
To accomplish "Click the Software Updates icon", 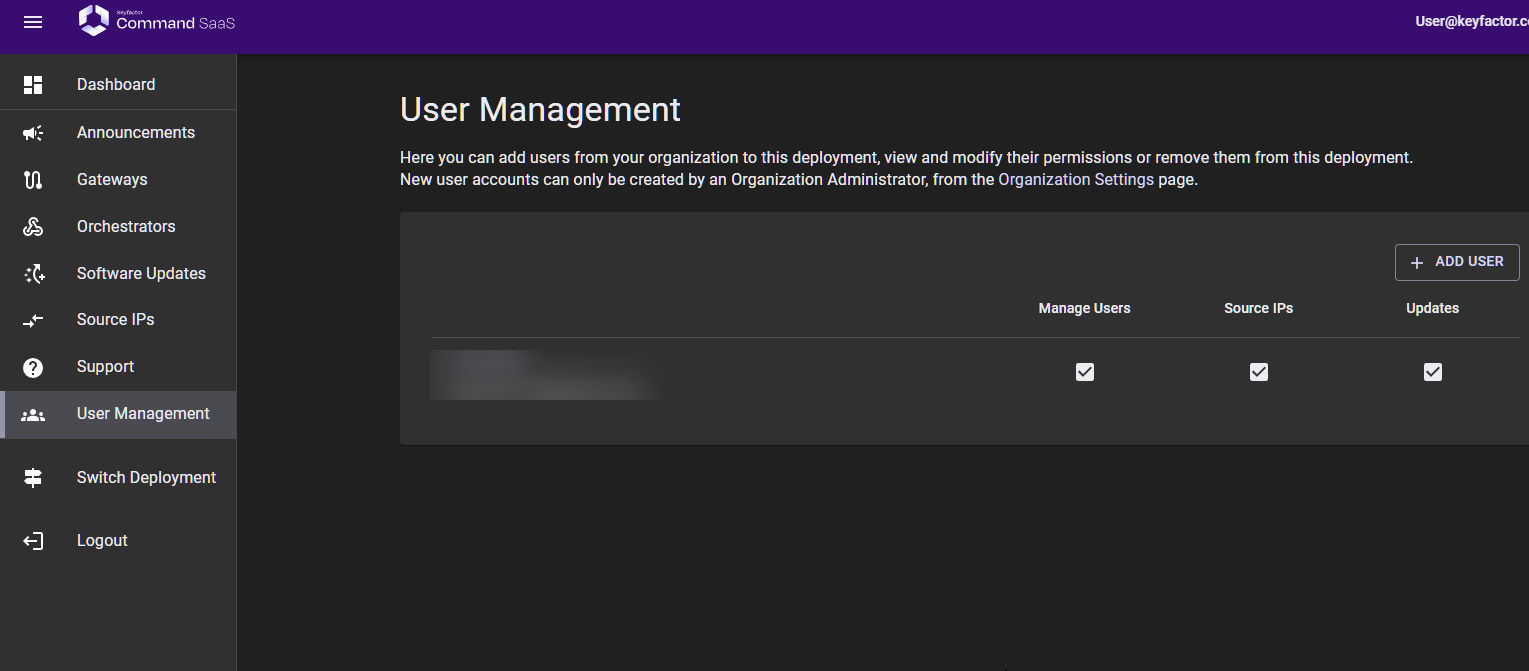I will point(33,274).
